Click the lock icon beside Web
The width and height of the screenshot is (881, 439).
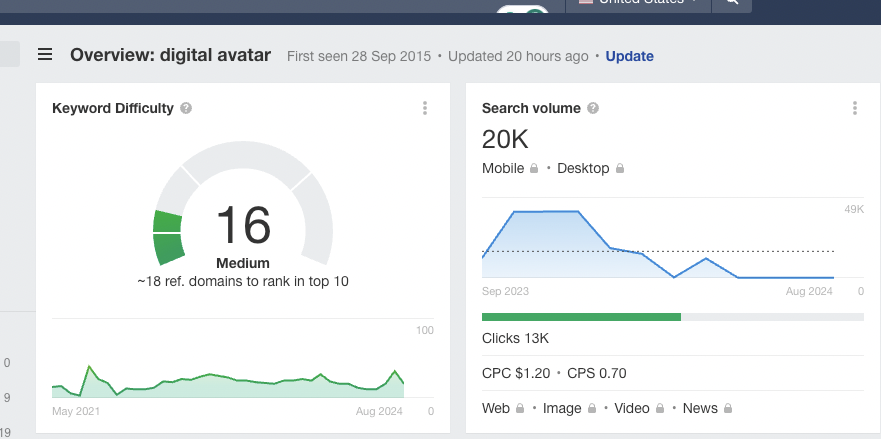pyautogui.click(x=520, y=408)
